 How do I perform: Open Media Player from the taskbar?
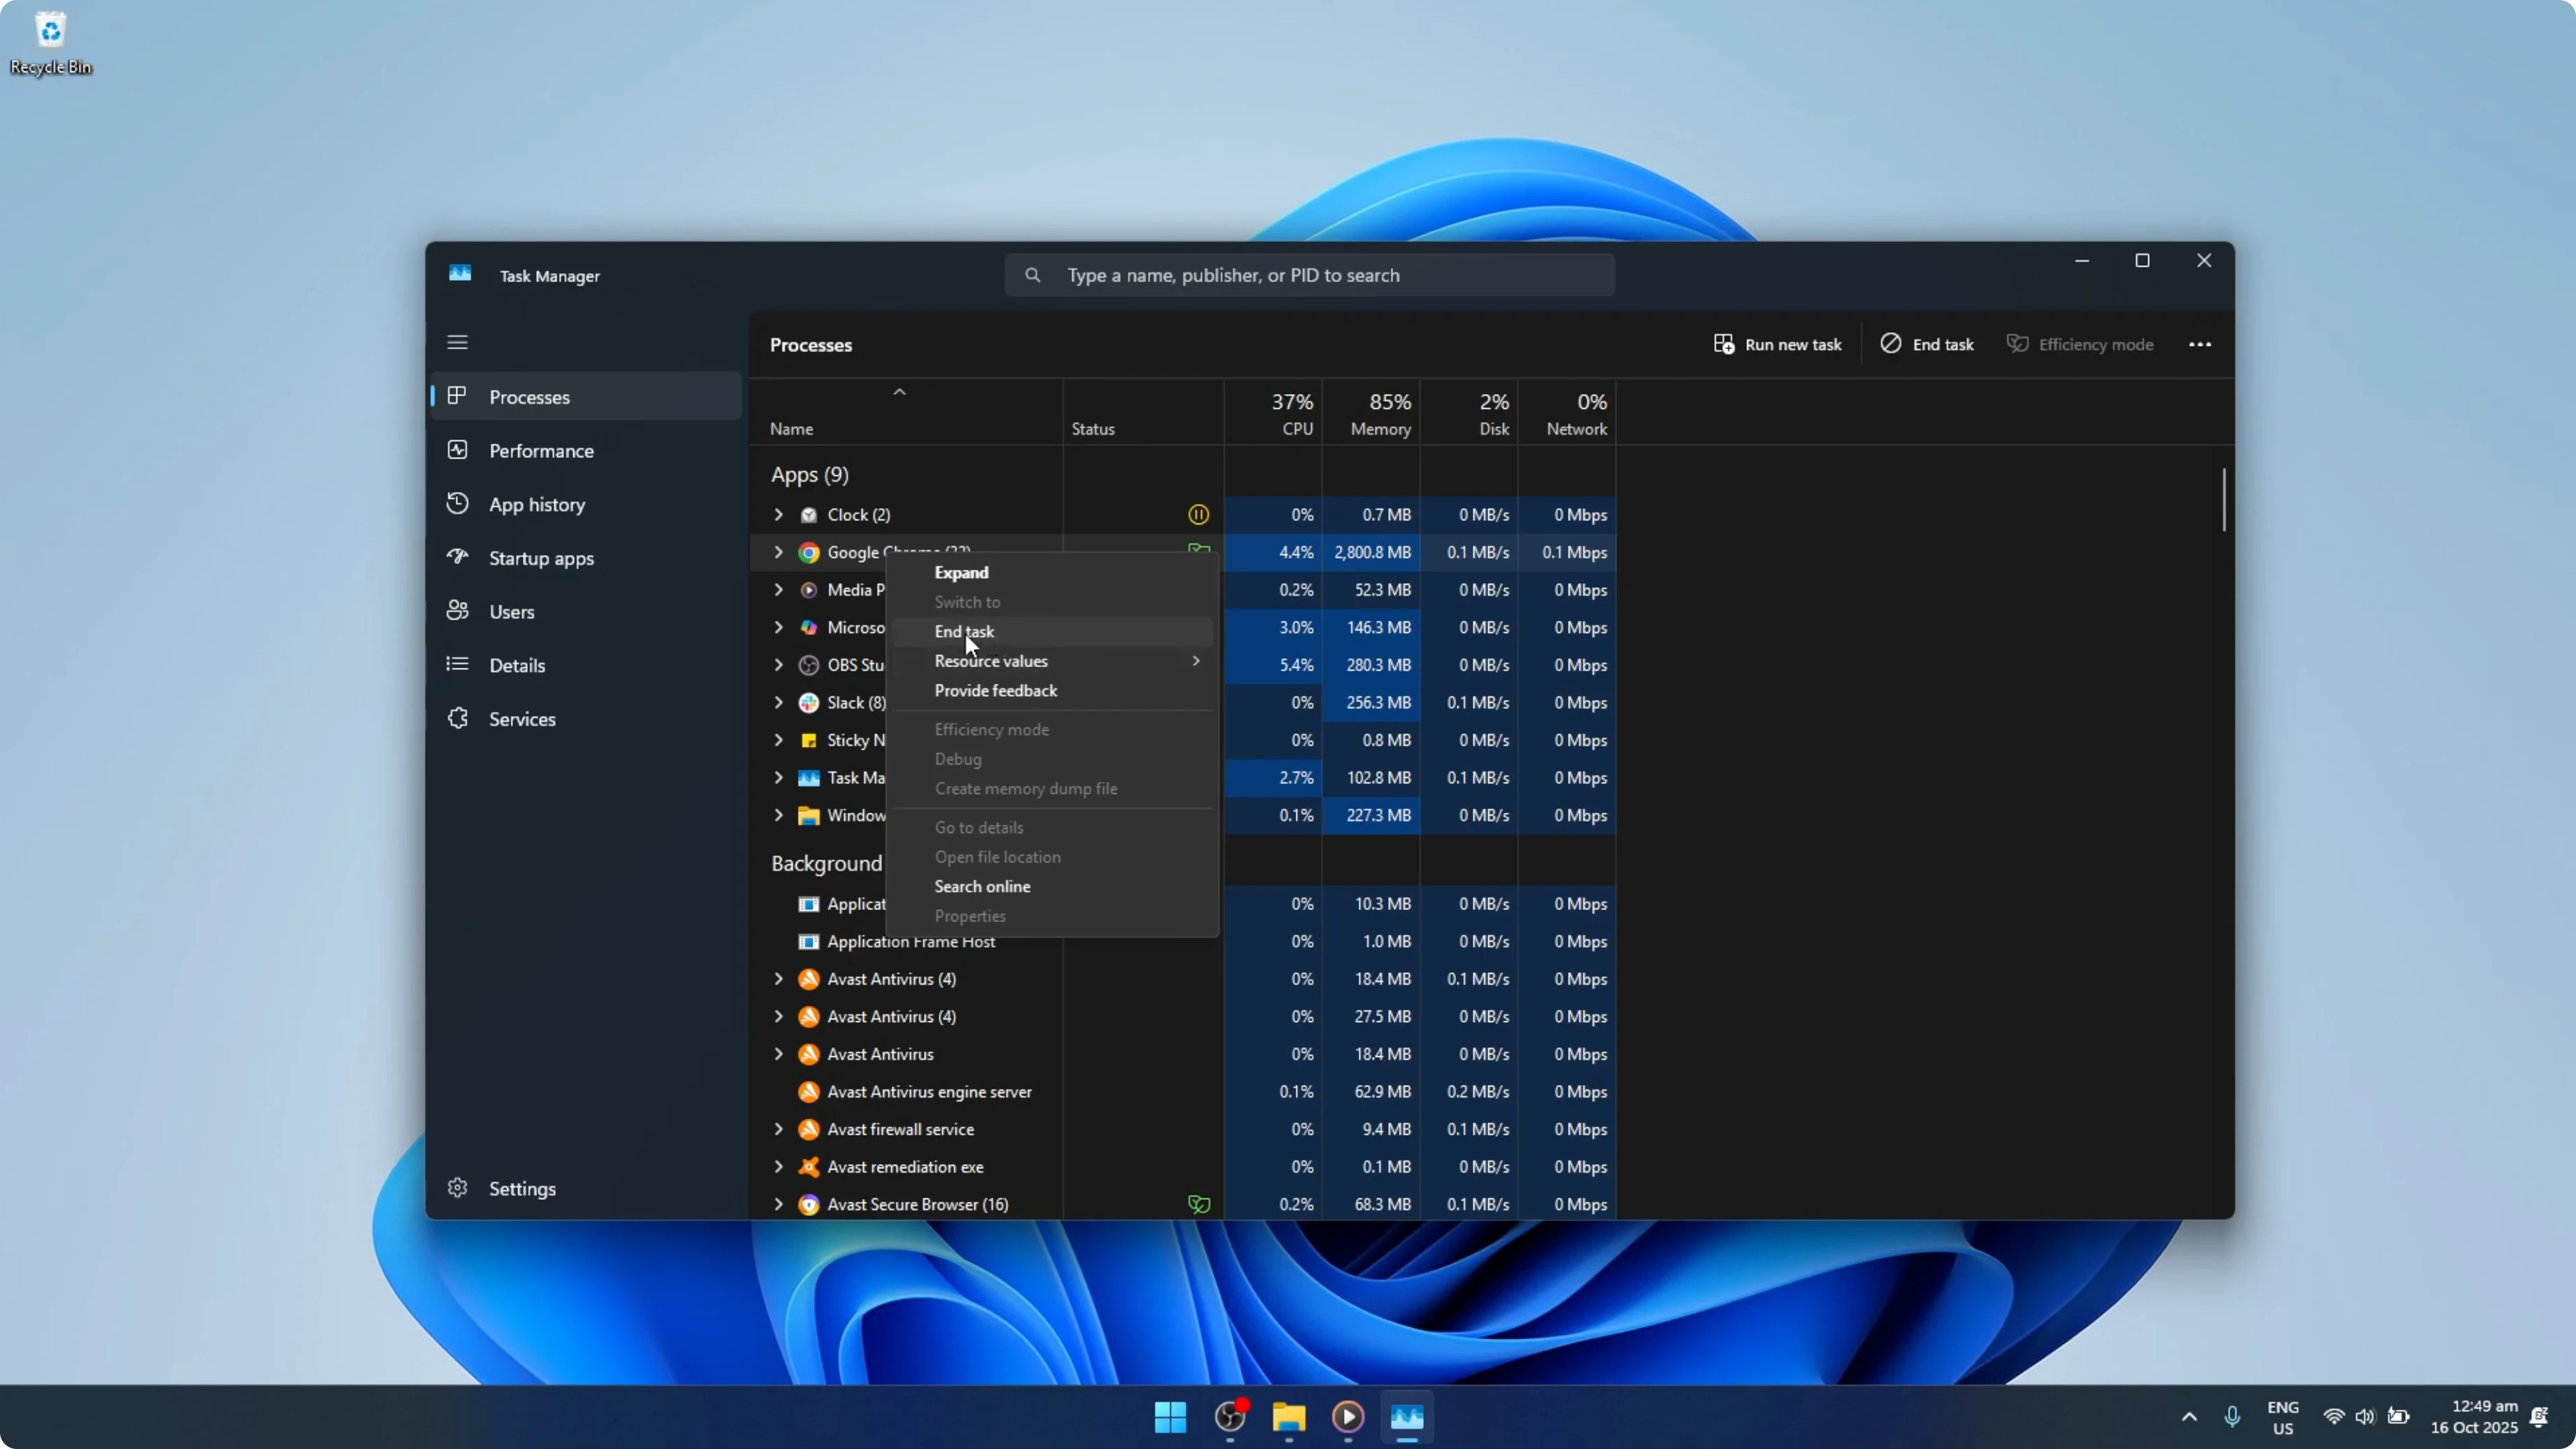1348,1417
